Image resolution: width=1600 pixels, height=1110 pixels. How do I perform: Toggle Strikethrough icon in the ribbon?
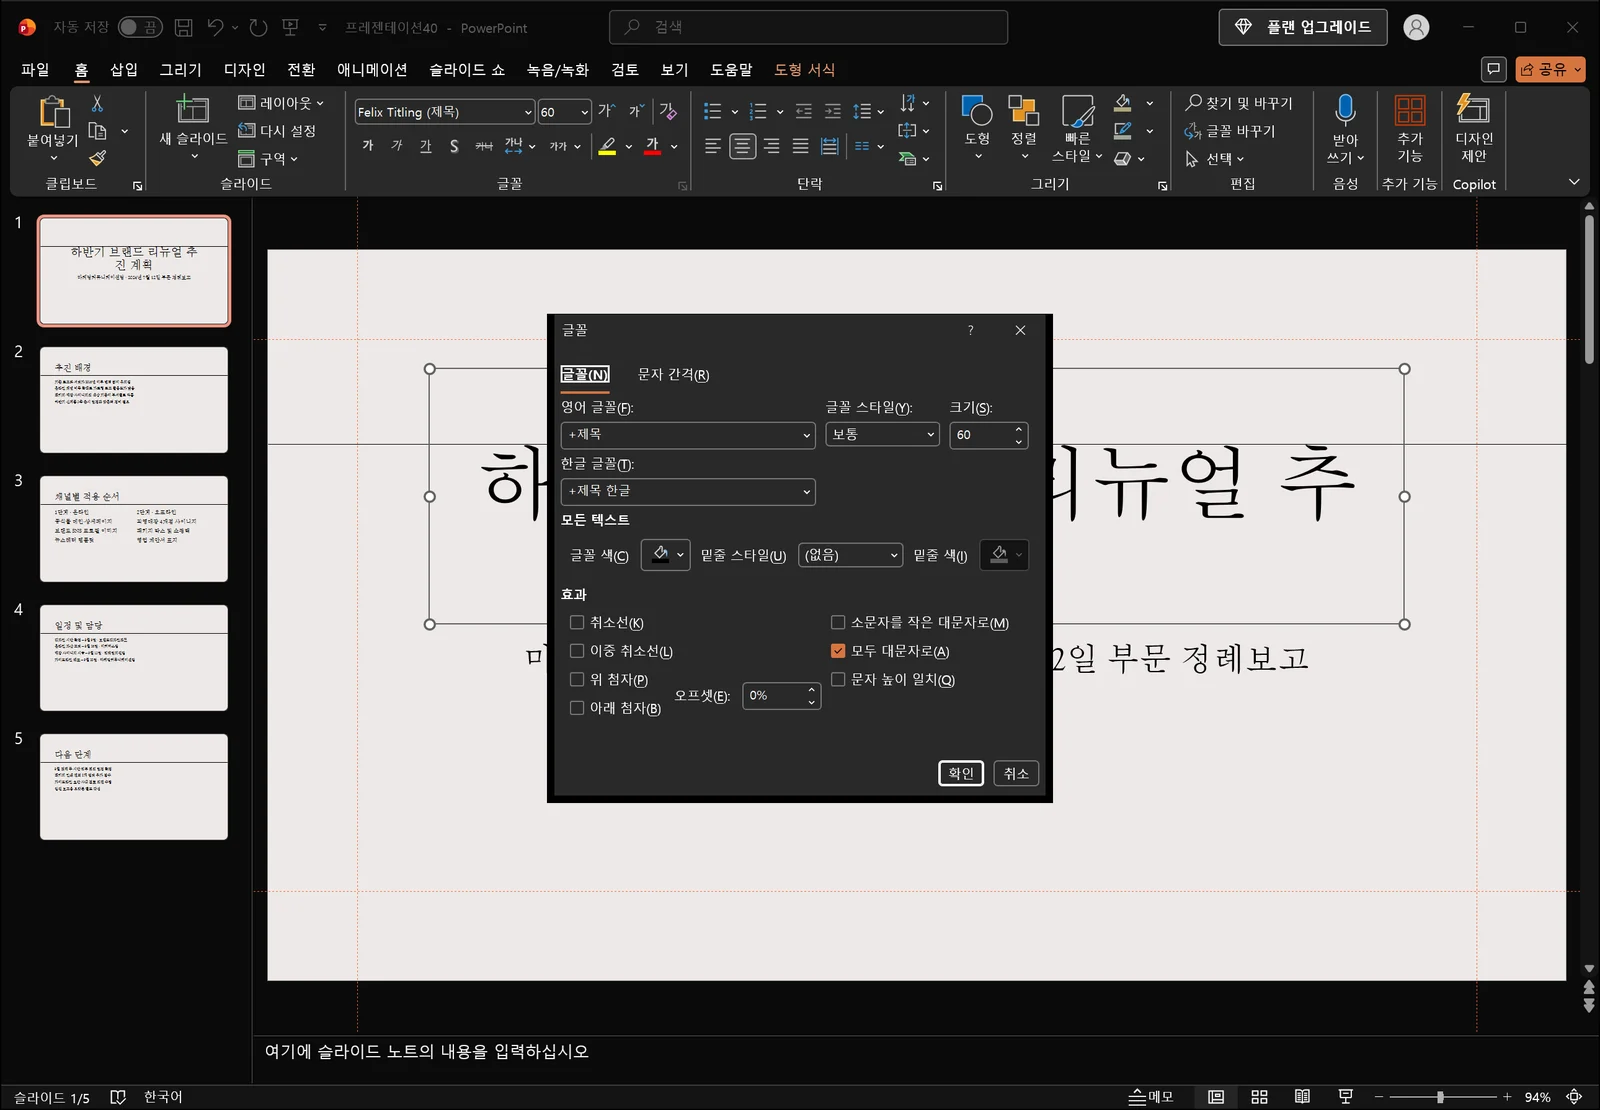point(484,146)
